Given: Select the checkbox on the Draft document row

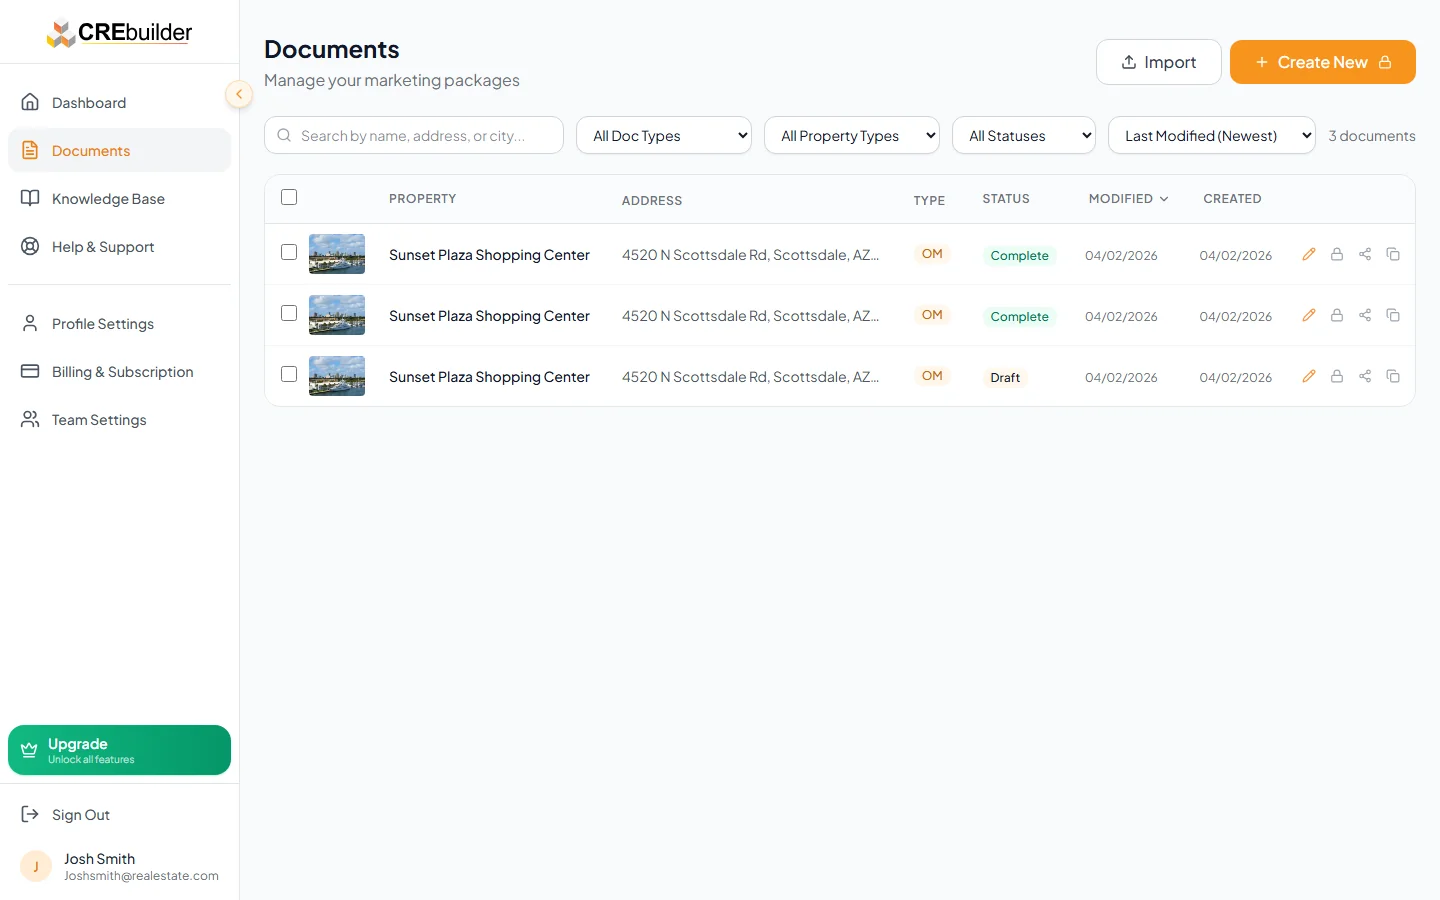Looking at the screenshot, I should coord(289,374).
